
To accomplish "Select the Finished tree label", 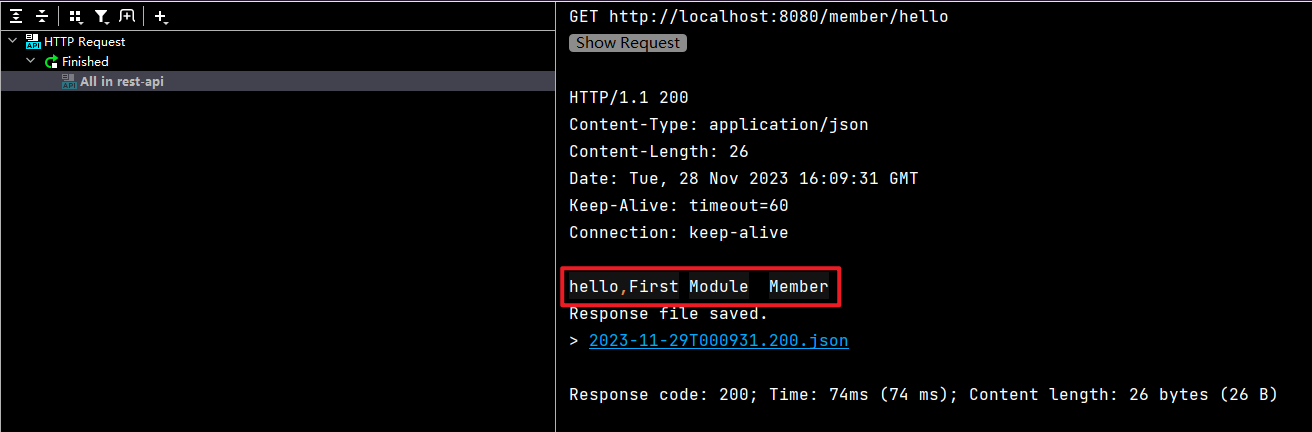I will [85, 62].
